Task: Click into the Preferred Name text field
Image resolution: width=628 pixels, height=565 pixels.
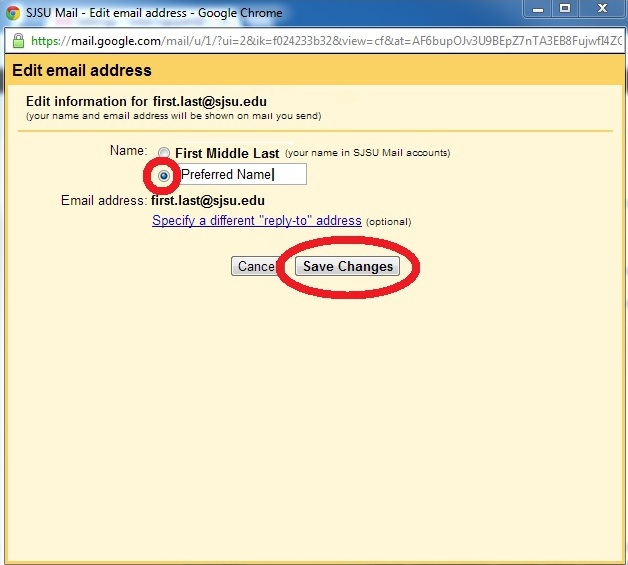Action: pyautogui.click(x=241, y=175)
